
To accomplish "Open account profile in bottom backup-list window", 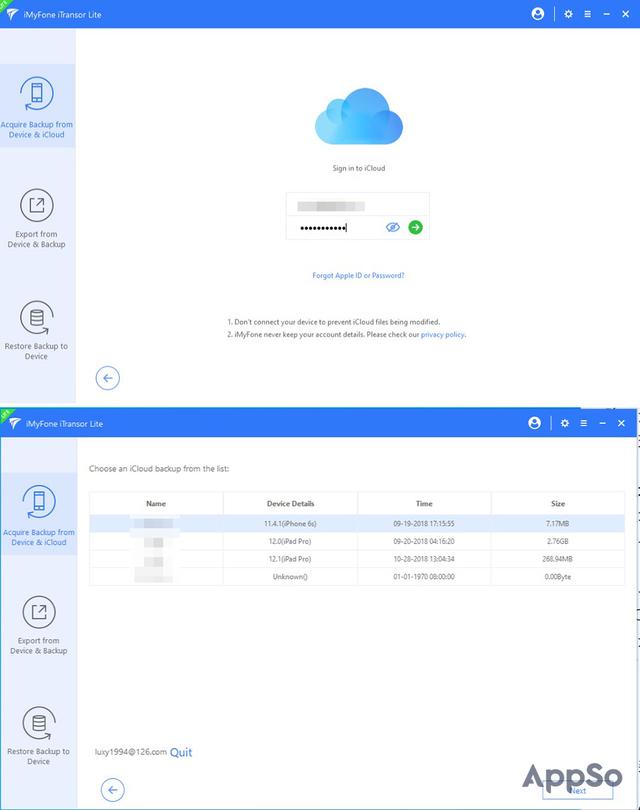I will coord(535,423).
